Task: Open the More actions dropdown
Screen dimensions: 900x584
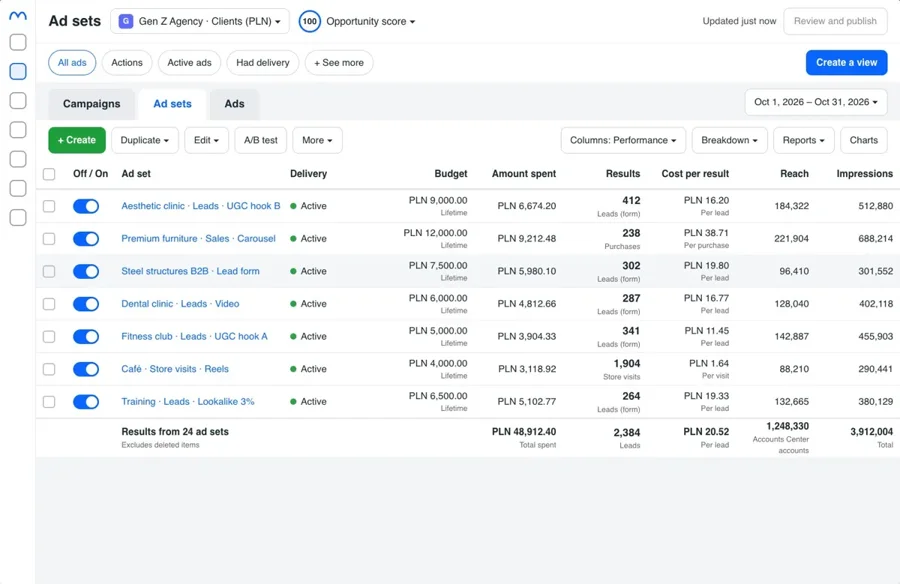Action: coord(317,140)
